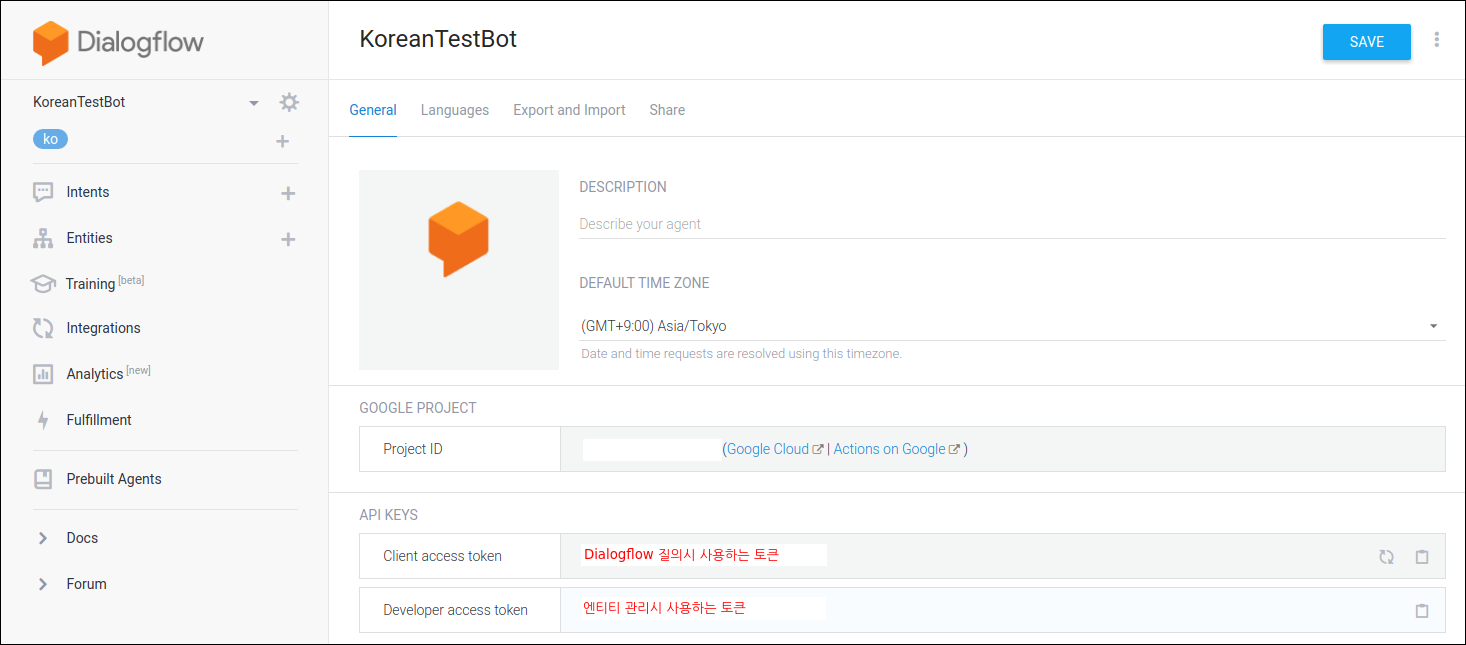Viewport: 1466px width, 645px height.
Task: Create new intent with plus icon
Action: point(288,193)
